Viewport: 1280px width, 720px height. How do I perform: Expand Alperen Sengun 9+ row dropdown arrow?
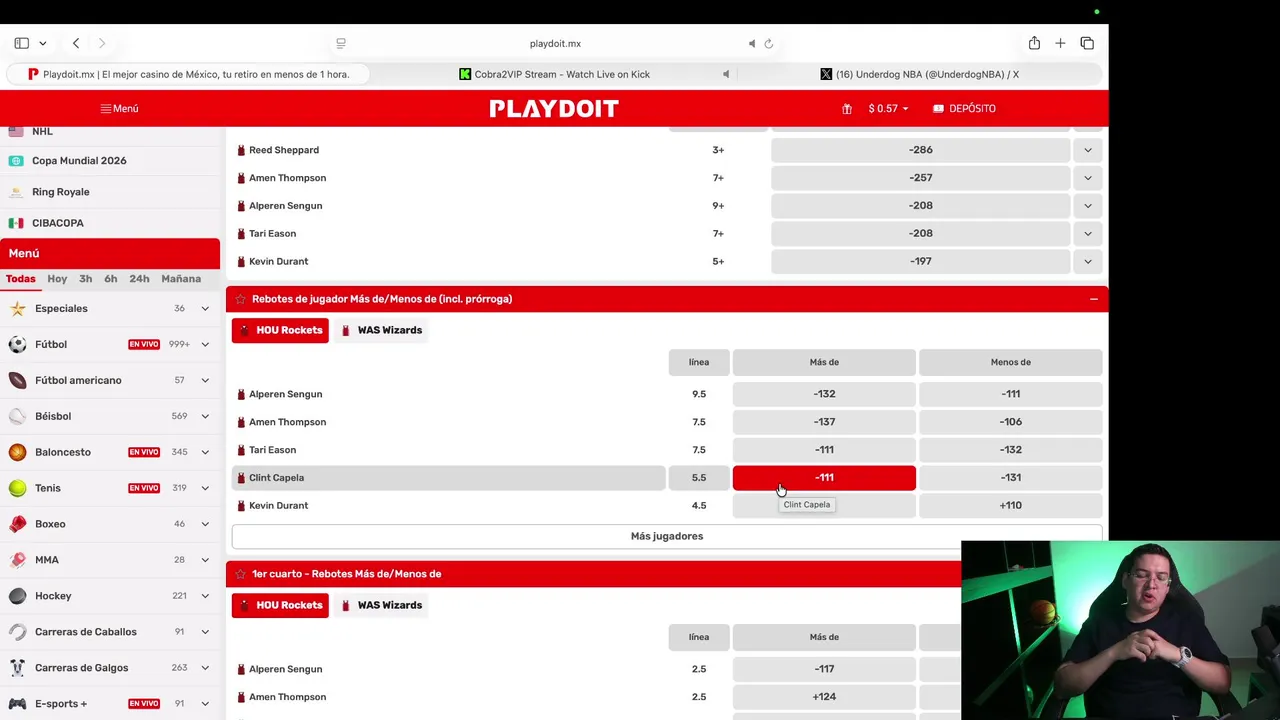[1087, 206]
